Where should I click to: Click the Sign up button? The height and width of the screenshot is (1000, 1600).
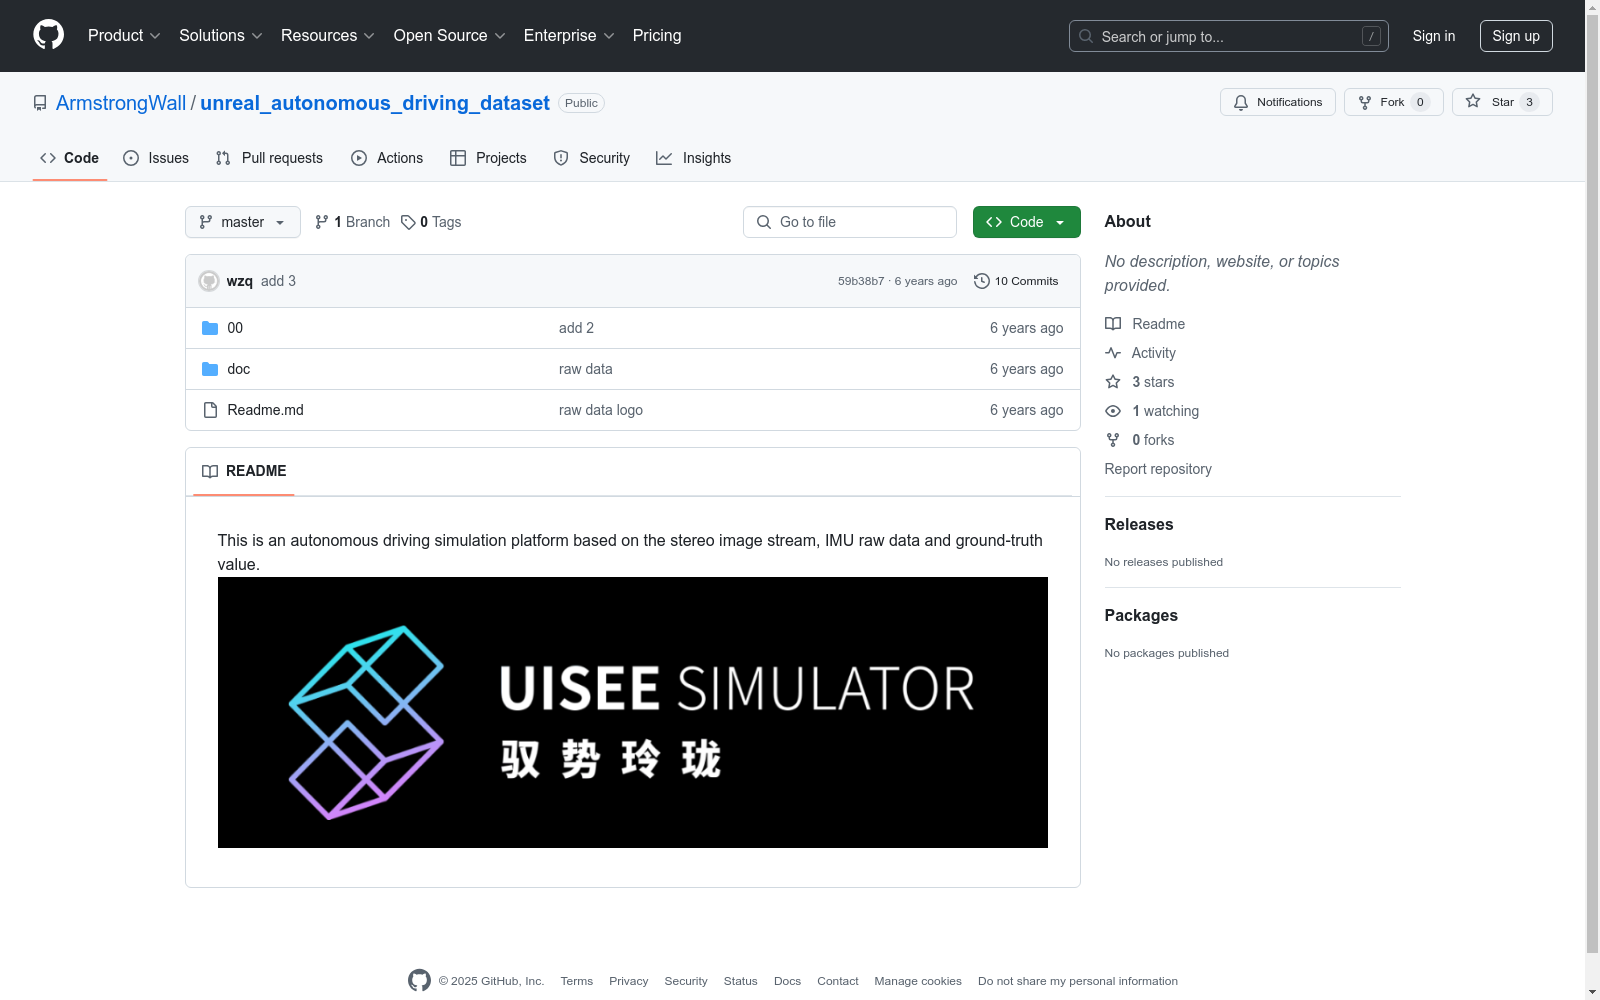(1516, 36)
